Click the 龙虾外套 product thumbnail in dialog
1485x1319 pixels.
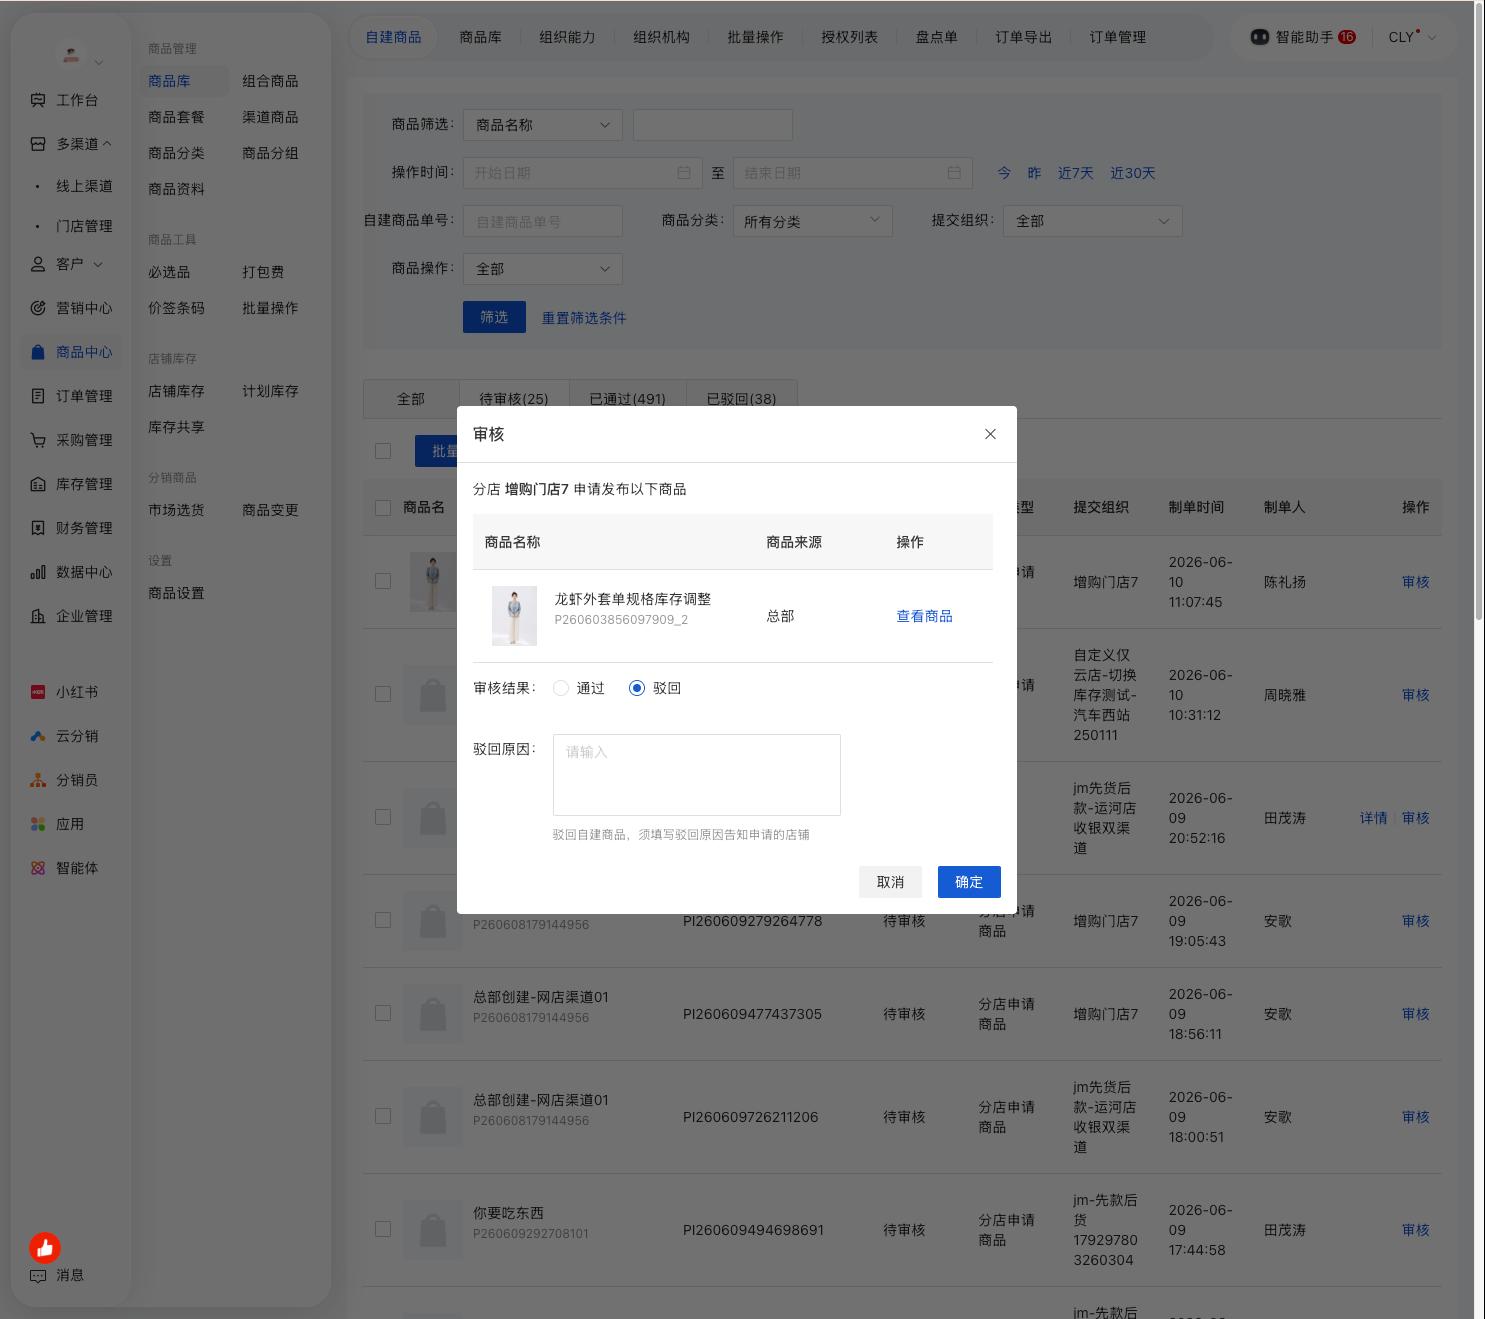[x=514, y=616]
